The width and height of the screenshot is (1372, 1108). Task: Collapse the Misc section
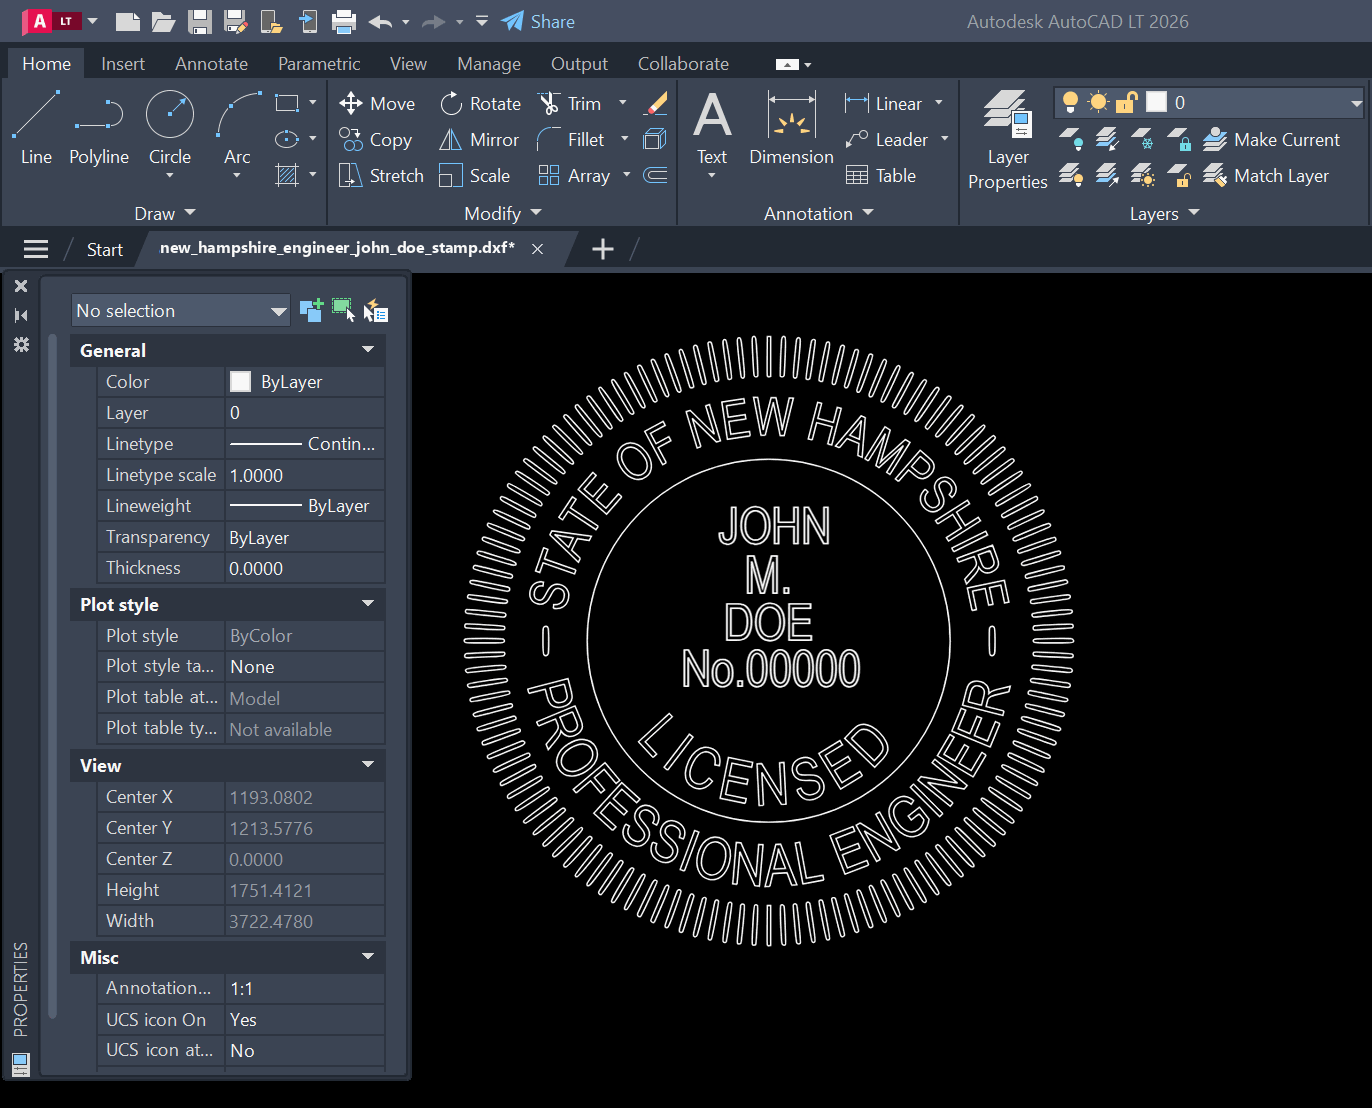pos(368,957)
